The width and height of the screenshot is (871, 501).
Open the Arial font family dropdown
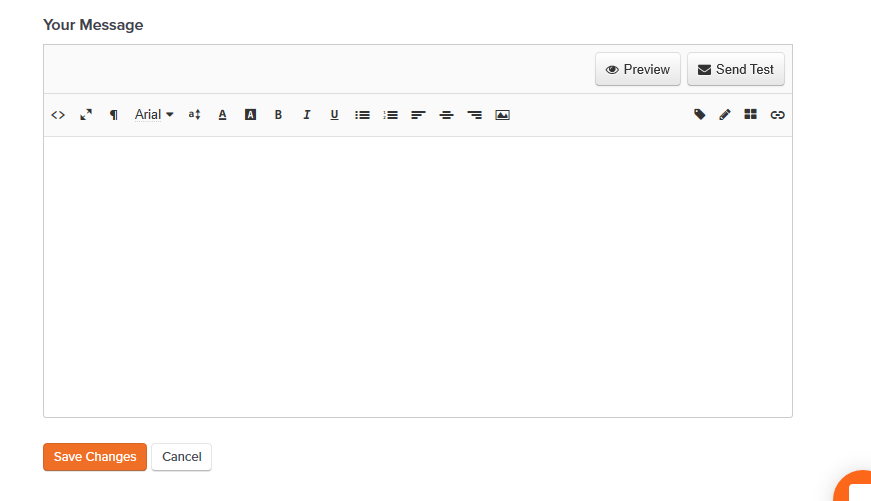click(x=154, y=114)
